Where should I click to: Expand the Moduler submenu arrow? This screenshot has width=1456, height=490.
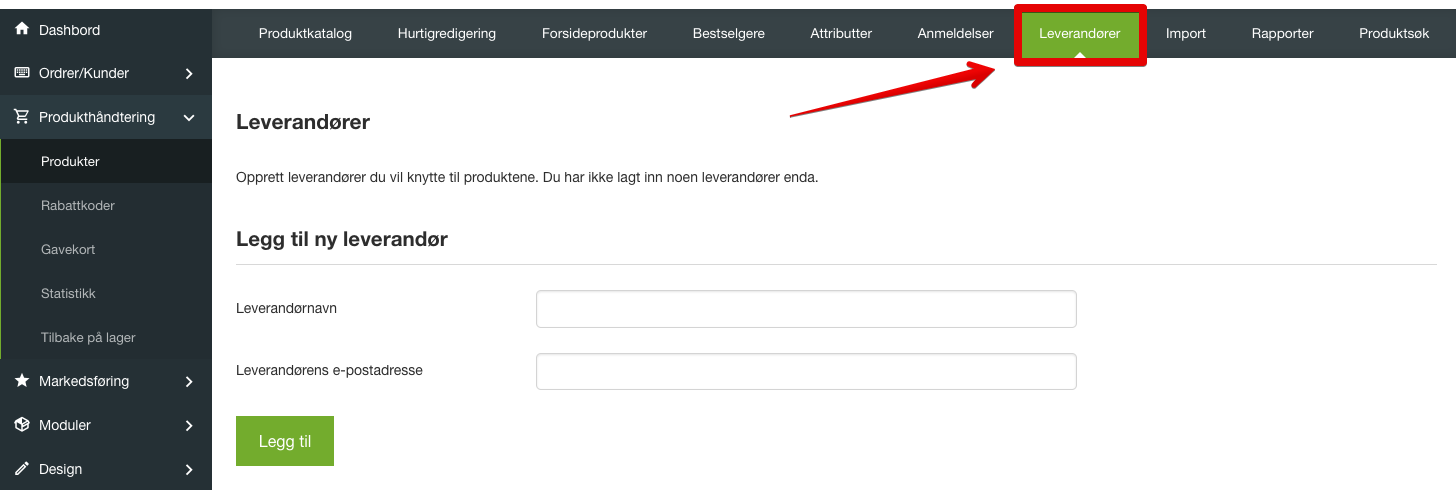tap(190, 425)
